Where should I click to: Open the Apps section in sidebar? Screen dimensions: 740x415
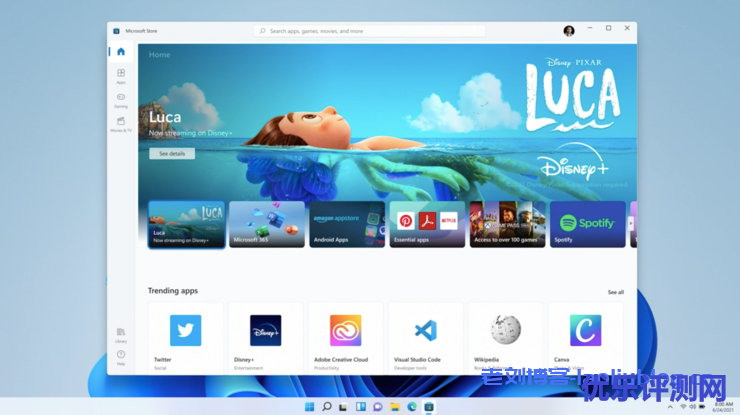click(120, 75)
